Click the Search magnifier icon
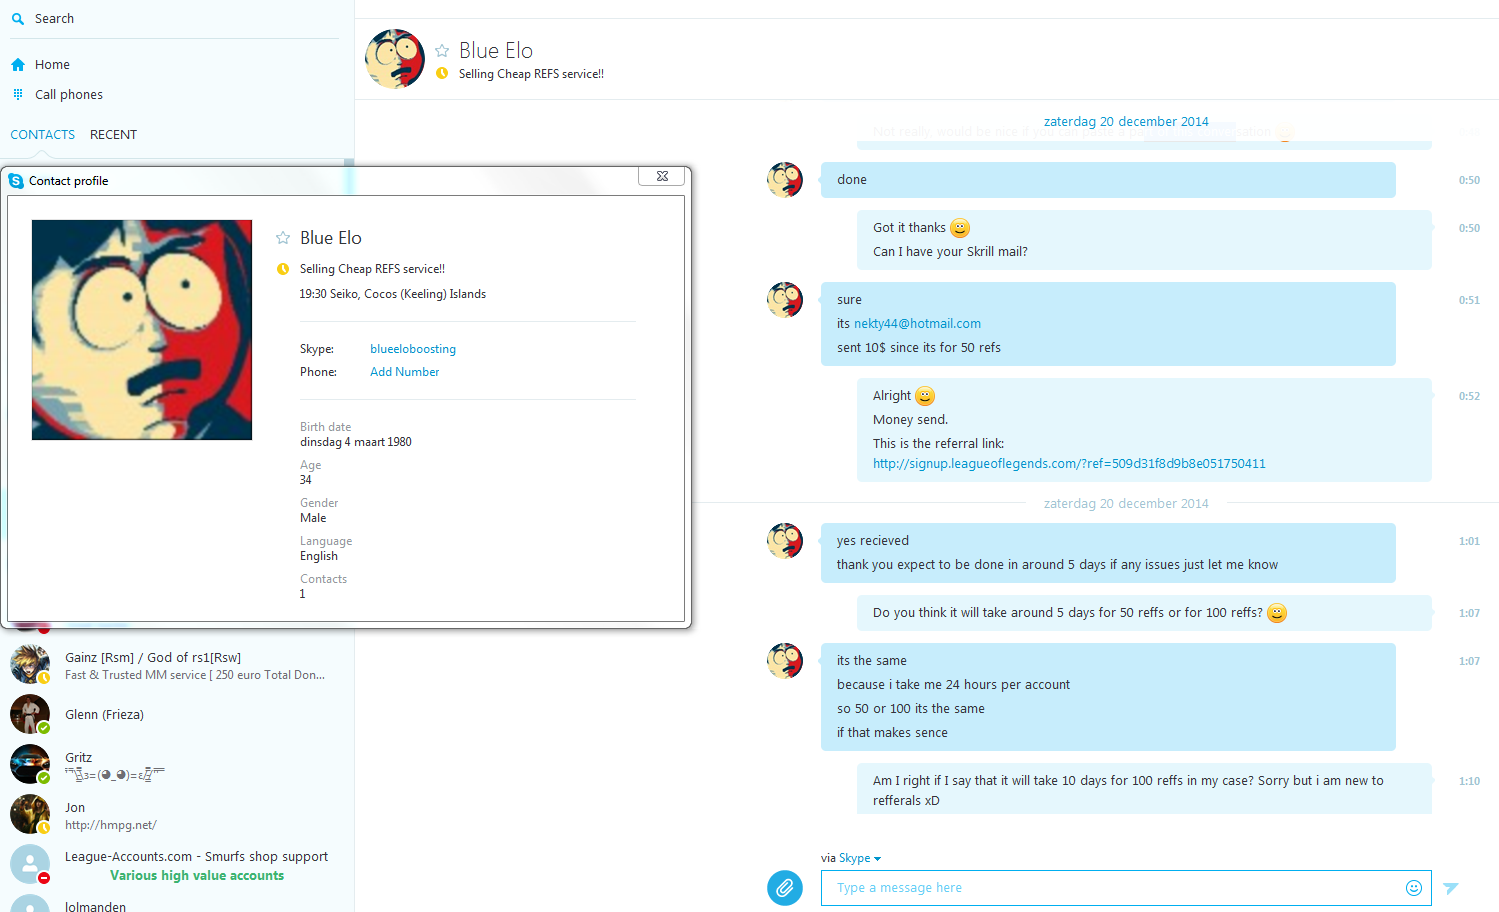Screen dimensions: 1499x912 click(18, 19)
